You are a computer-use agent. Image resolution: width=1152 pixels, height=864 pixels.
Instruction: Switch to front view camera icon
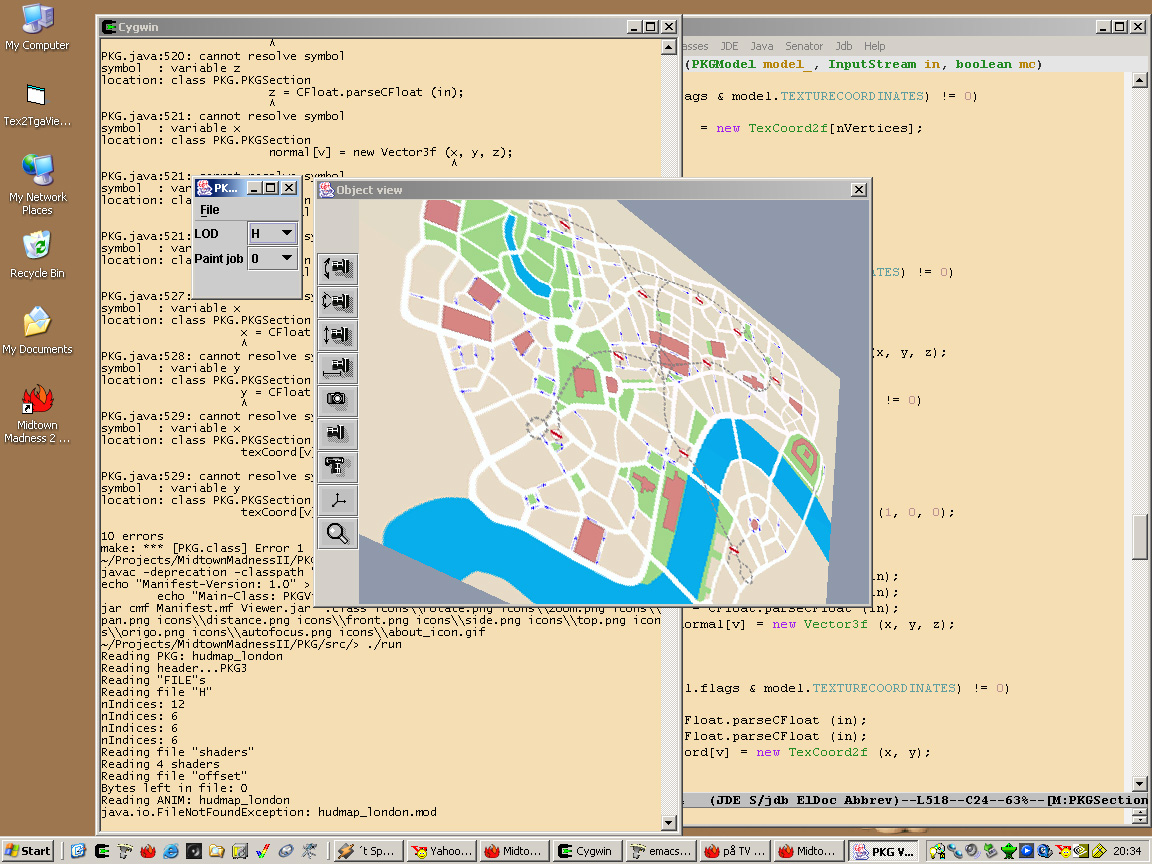click(338, 401)
